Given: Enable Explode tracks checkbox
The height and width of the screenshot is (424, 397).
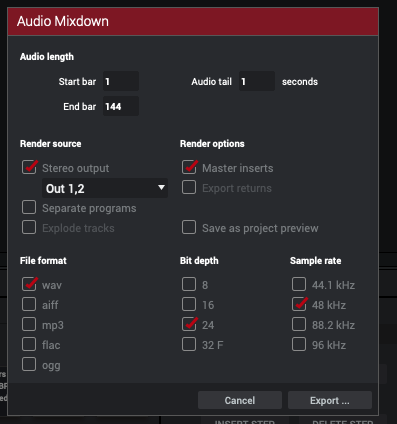Looking at the screenshot, I should 29,227.
